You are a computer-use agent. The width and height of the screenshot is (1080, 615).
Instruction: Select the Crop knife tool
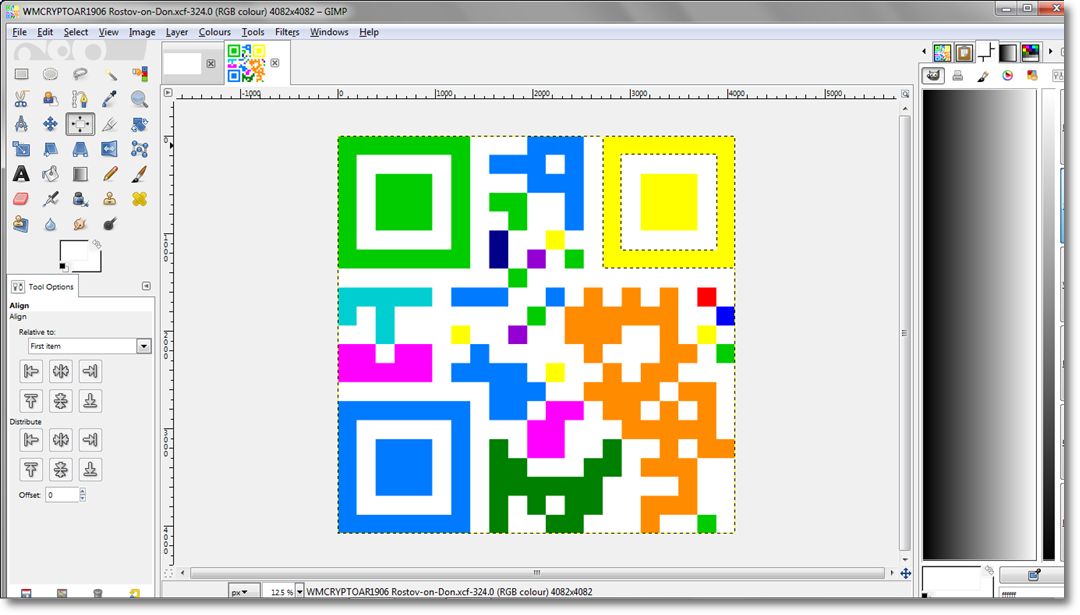tap(110, 124)
